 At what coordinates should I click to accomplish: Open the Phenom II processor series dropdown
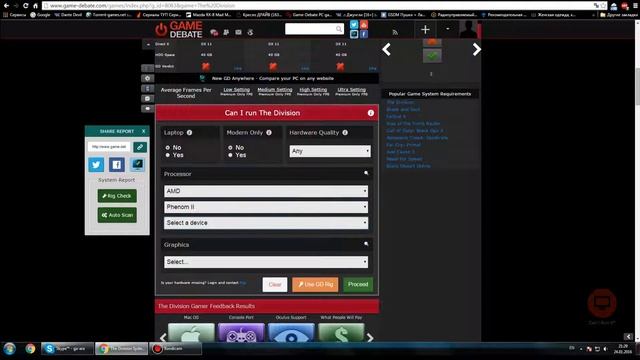[266, 207]
